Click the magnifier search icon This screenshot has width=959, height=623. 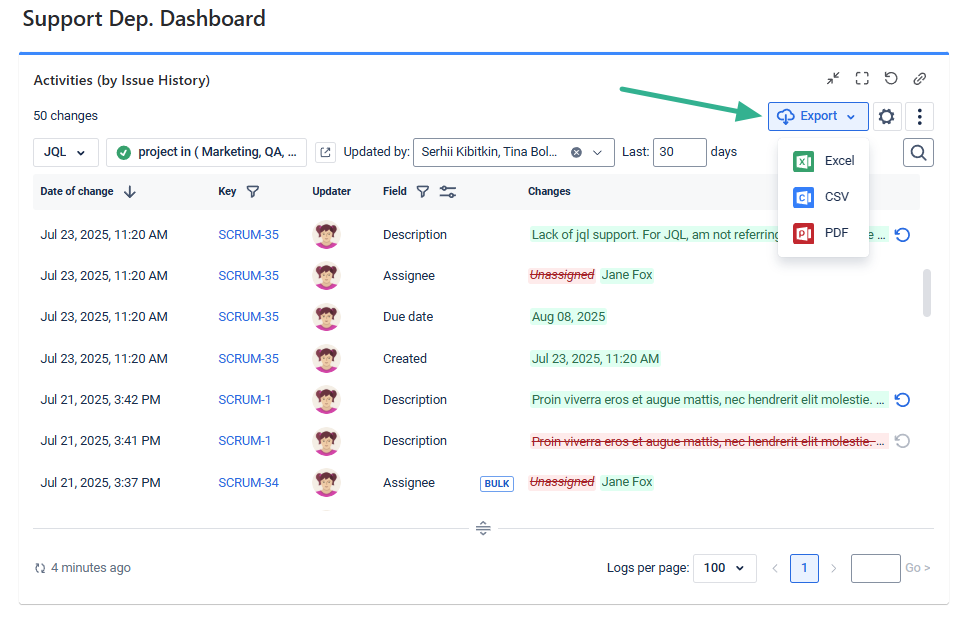coord(918,152)
